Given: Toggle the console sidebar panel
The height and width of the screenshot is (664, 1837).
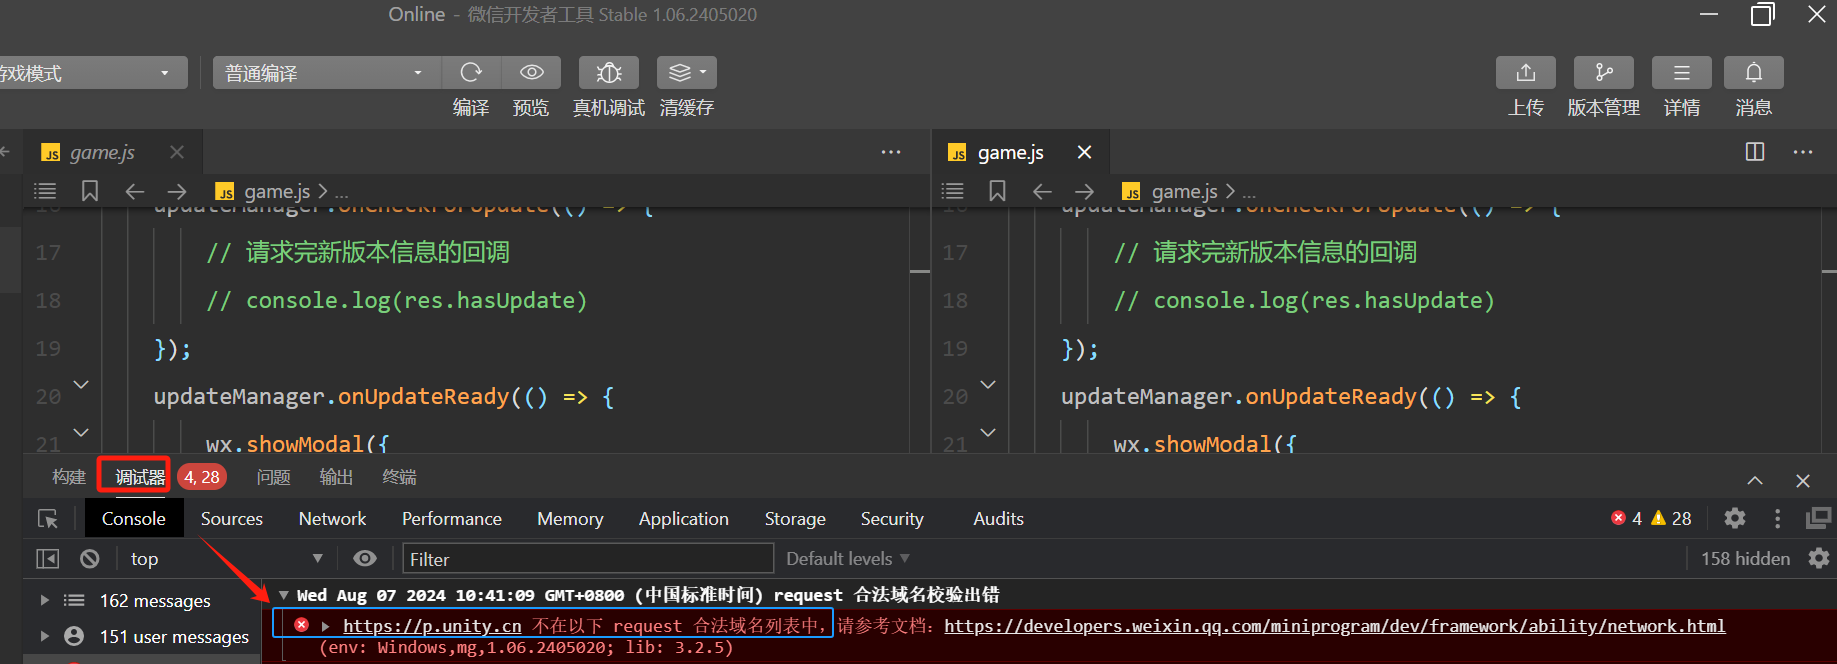Looking at the screenshot, I should tap(48, 559).
